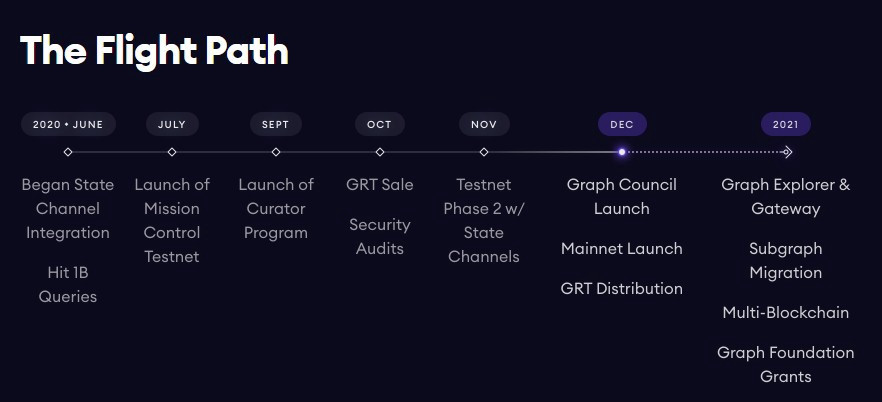Image resolution: width=882 pixels, height=402 pixels.
Task: Open the highlighted 2021 pill
Action: (x=786, y=124)
